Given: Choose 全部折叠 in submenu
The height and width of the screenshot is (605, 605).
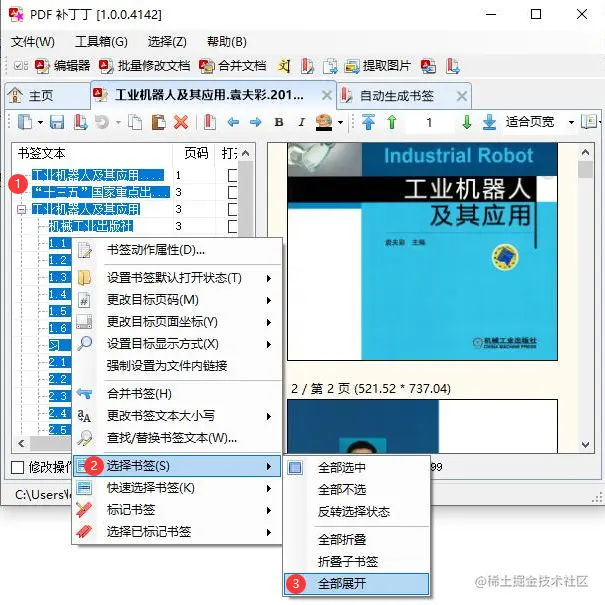Looking at the screenshot, I should pos(356,539).
